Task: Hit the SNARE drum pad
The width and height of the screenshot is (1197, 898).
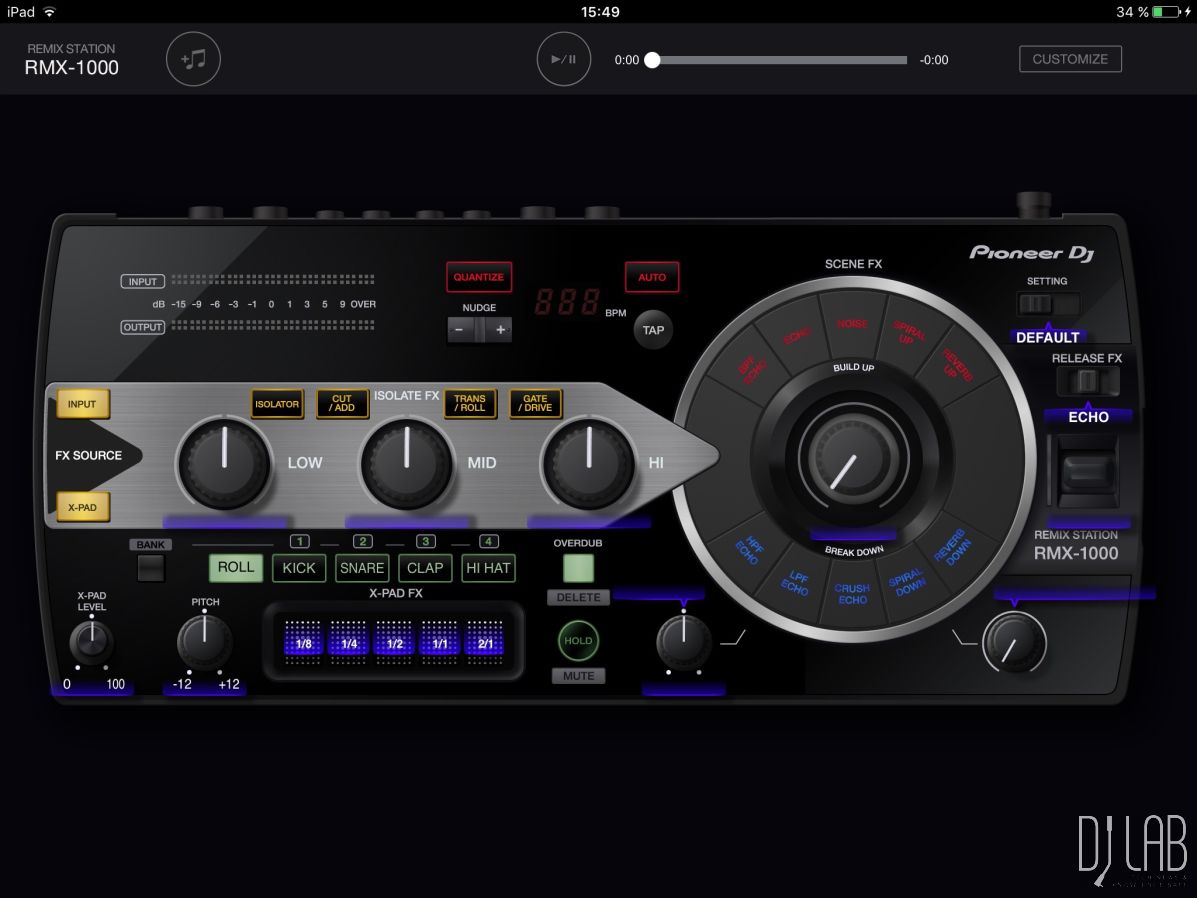Action: 362,568
